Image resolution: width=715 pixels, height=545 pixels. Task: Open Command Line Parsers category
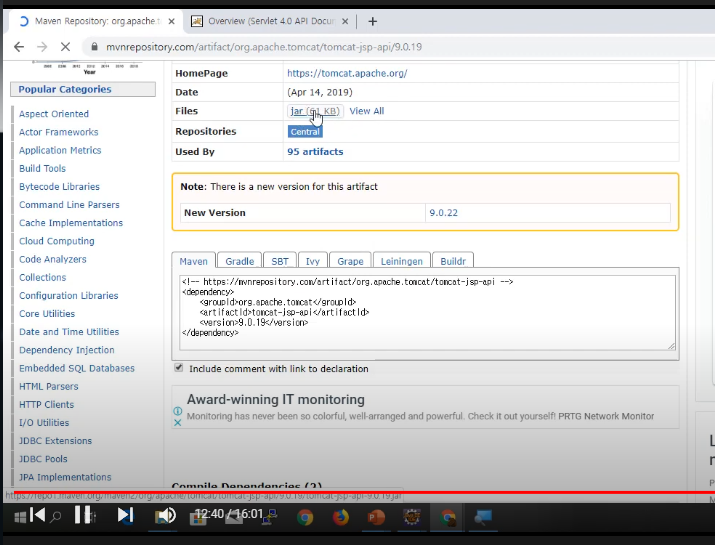[69, 205]
